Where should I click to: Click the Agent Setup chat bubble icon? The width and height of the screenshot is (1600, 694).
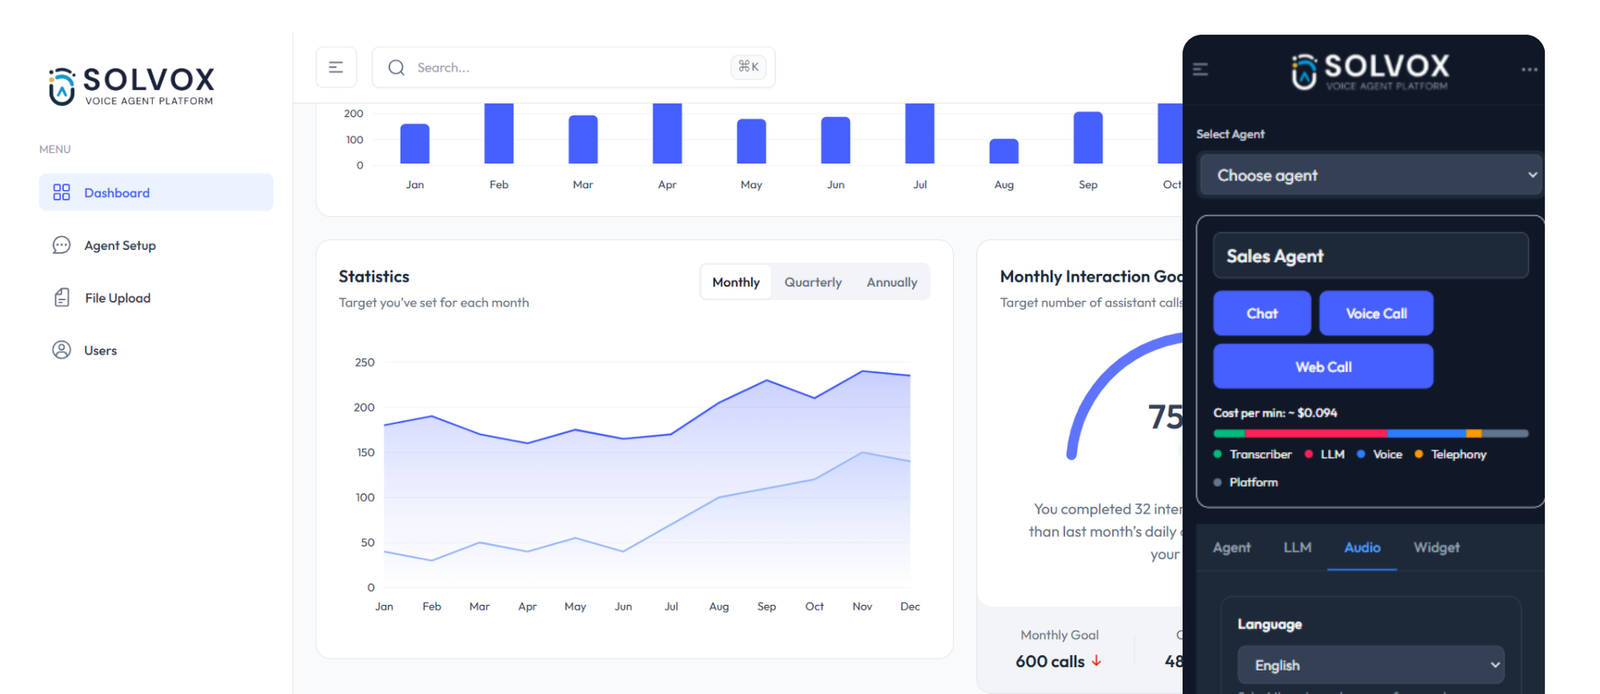coord(61,245)
